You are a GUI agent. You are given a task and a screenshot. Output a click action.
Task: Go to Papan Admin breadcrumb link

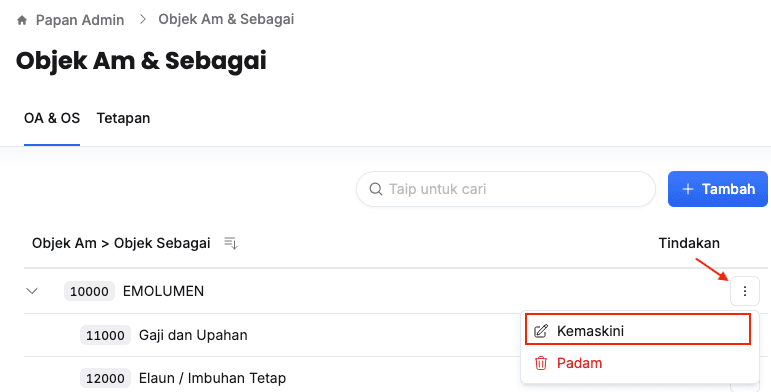coord(80,20)
